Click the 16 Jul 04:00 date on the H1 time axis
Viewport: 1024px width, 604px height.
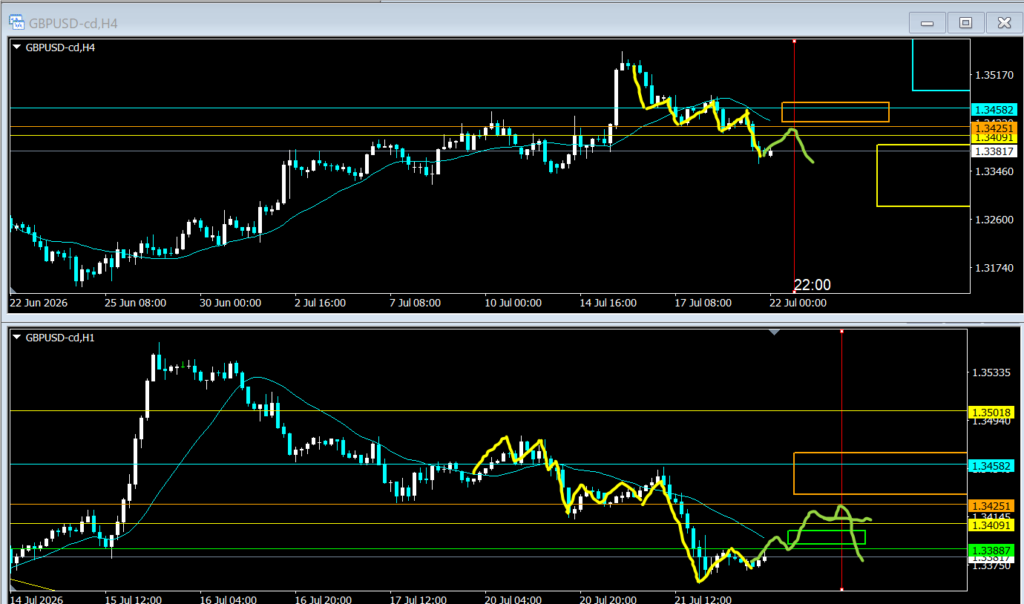228,599
